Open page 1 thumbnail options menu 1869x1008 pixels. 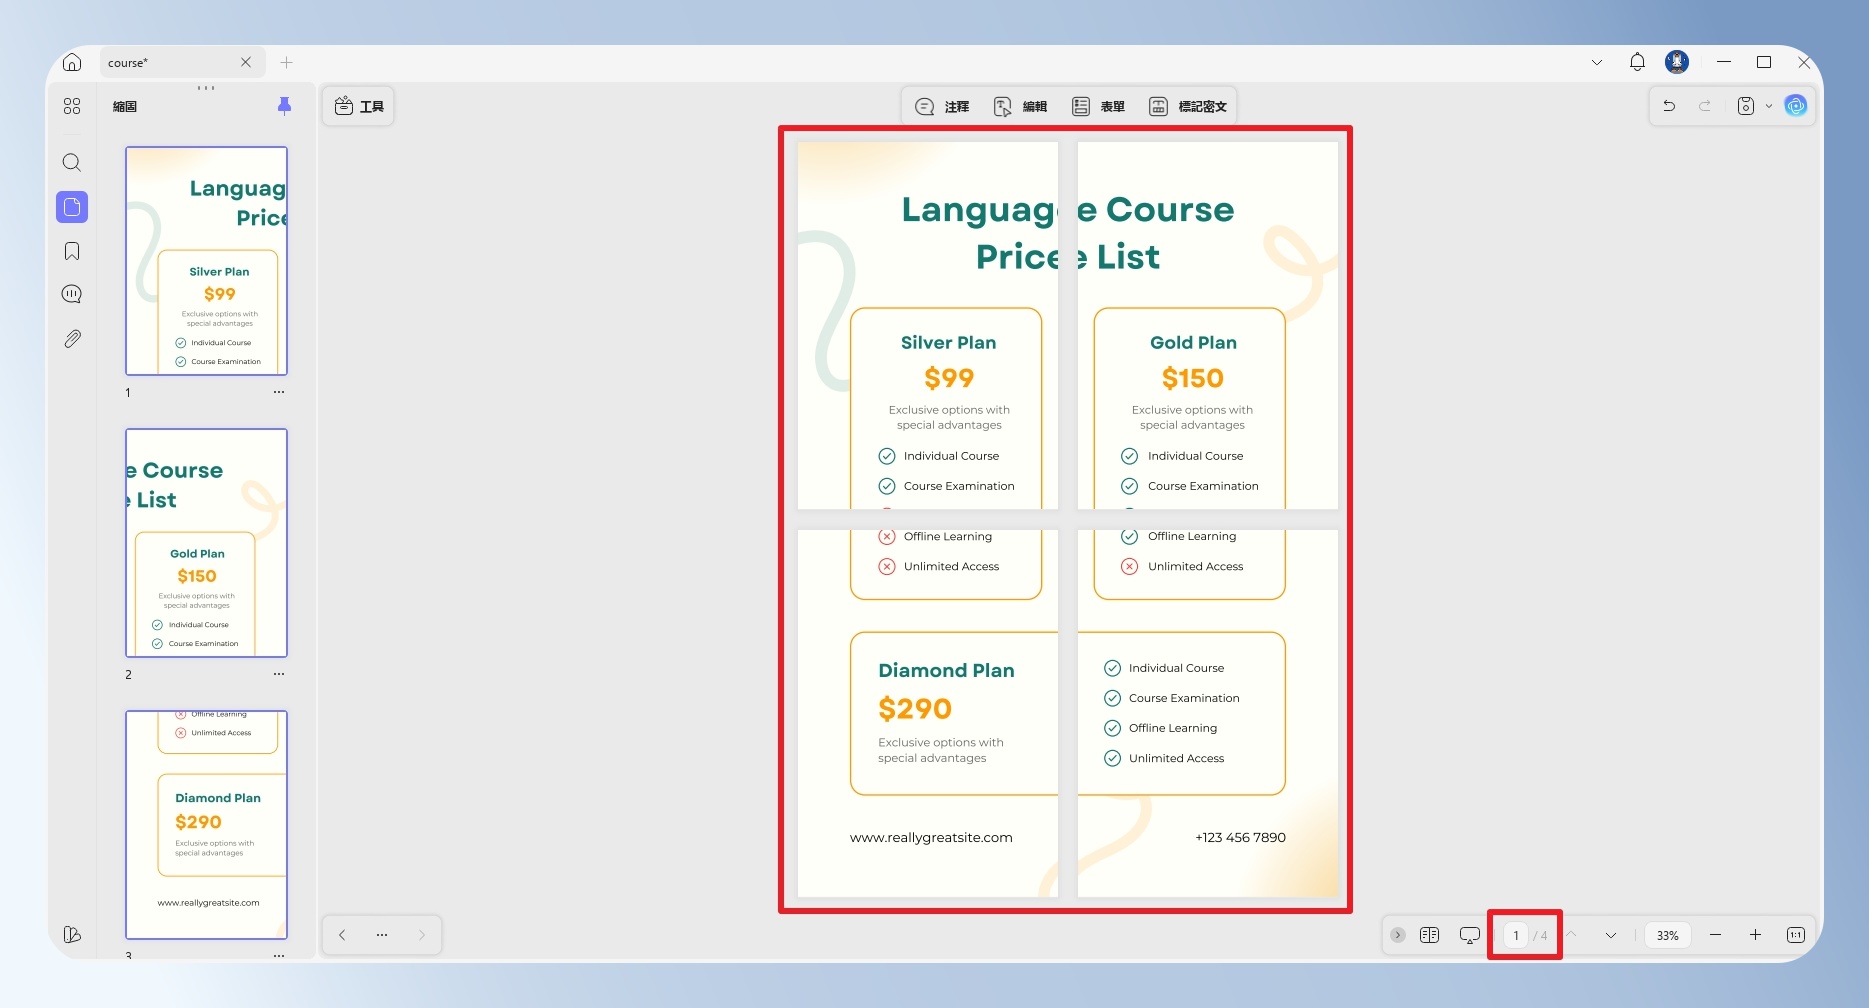[x=279, y=392]
